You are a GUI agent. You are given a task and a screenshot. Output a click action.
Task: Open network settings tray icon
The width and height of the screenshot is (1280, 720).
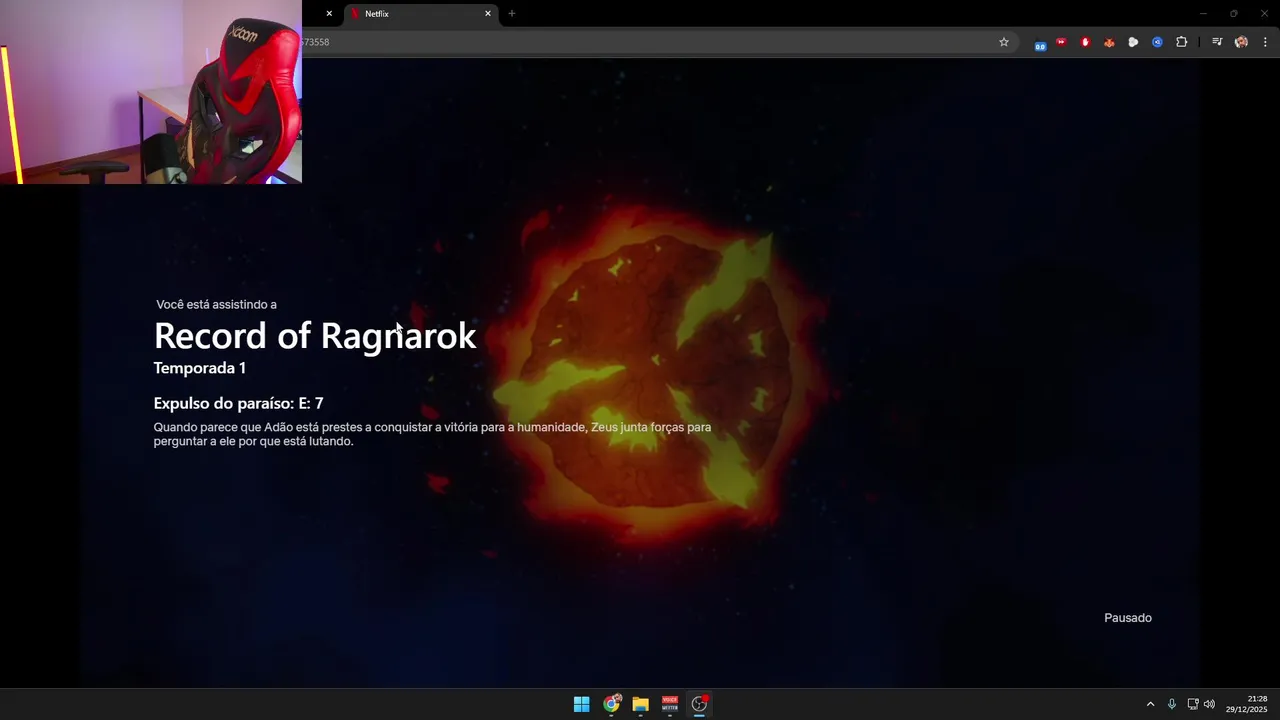tap(1193, 704)
